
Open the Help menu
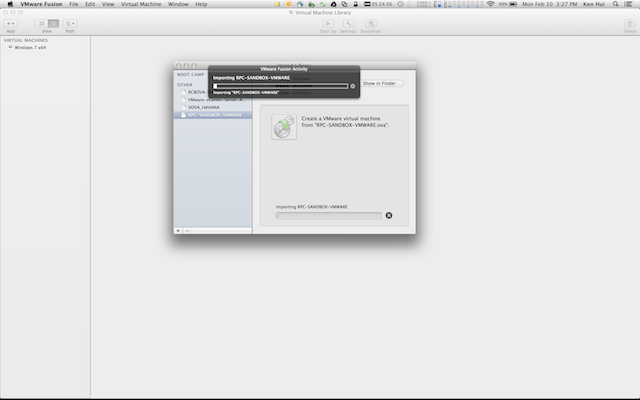point(201,4)
